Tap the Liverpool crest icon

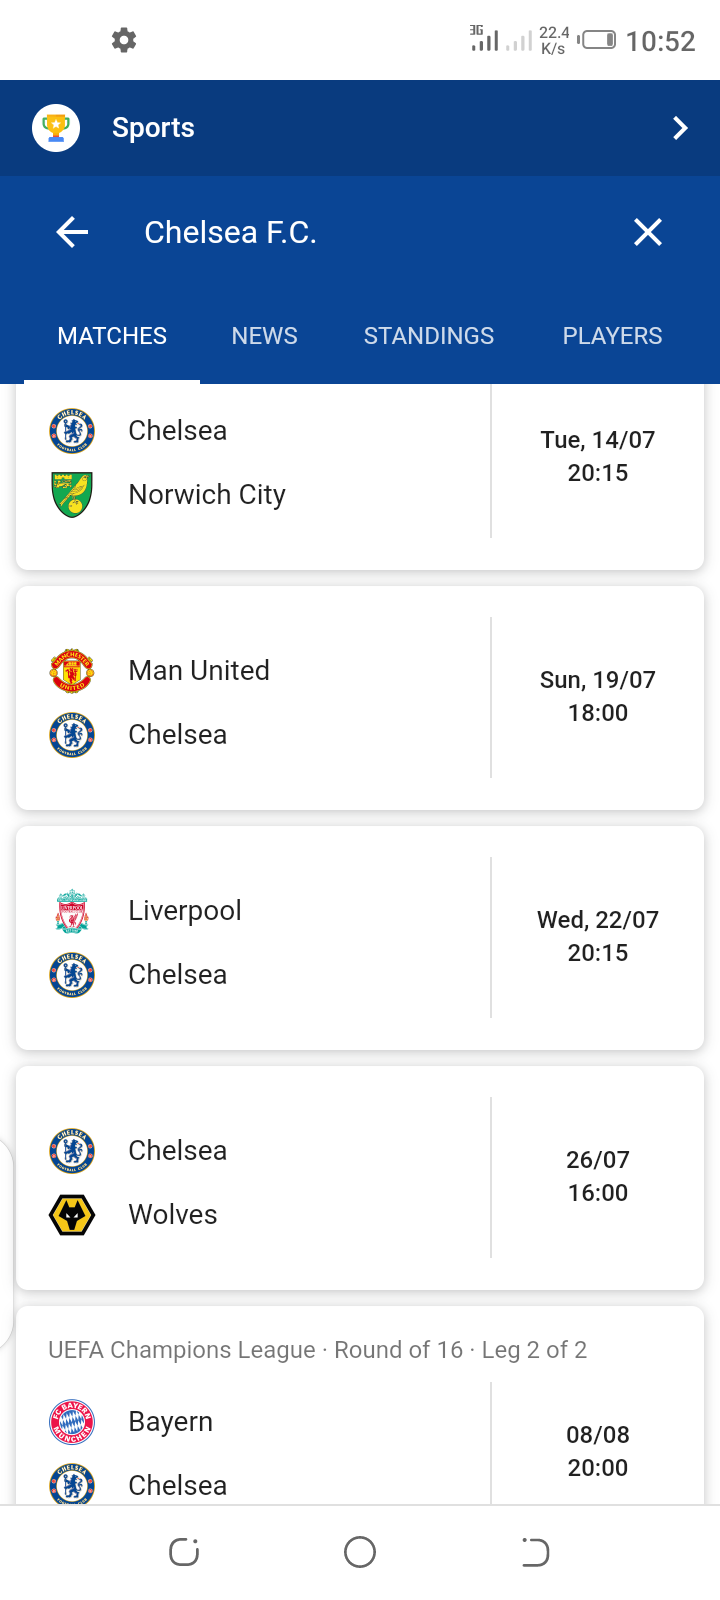72,911
